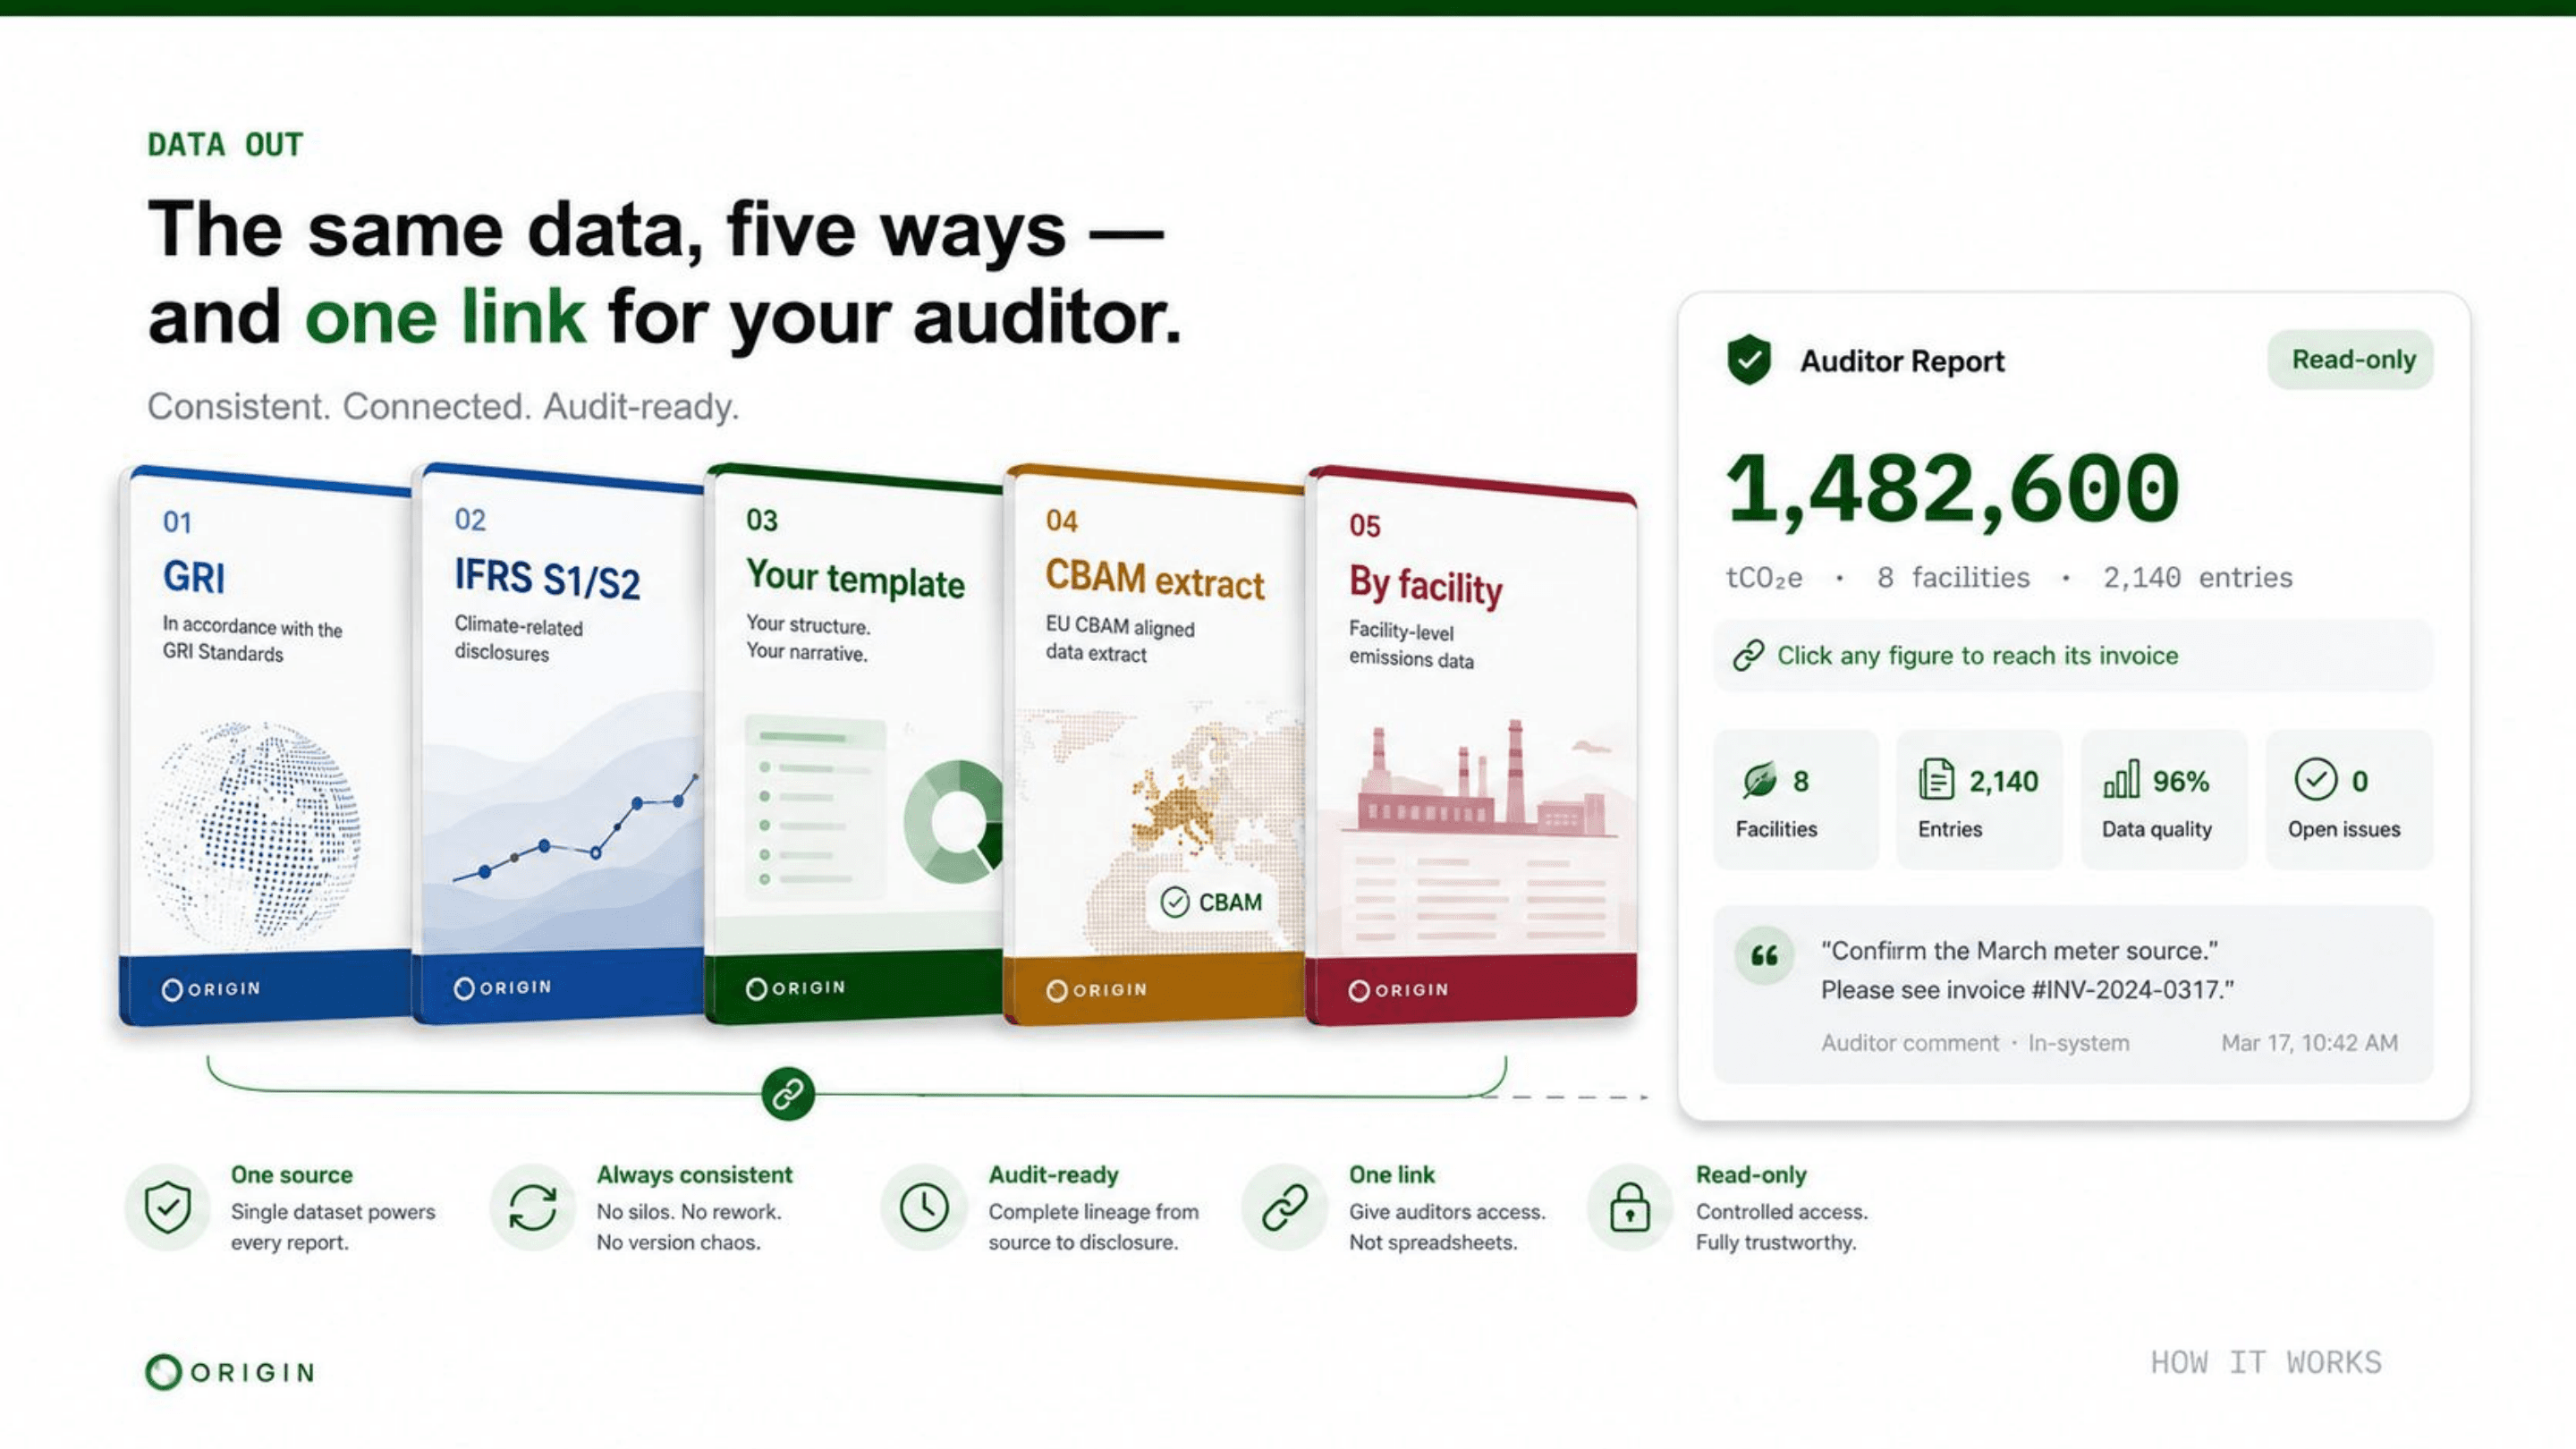Click the bar chart icon for Data quality
Screen dimensions: 2576x1449
[x=2121, y=779]
